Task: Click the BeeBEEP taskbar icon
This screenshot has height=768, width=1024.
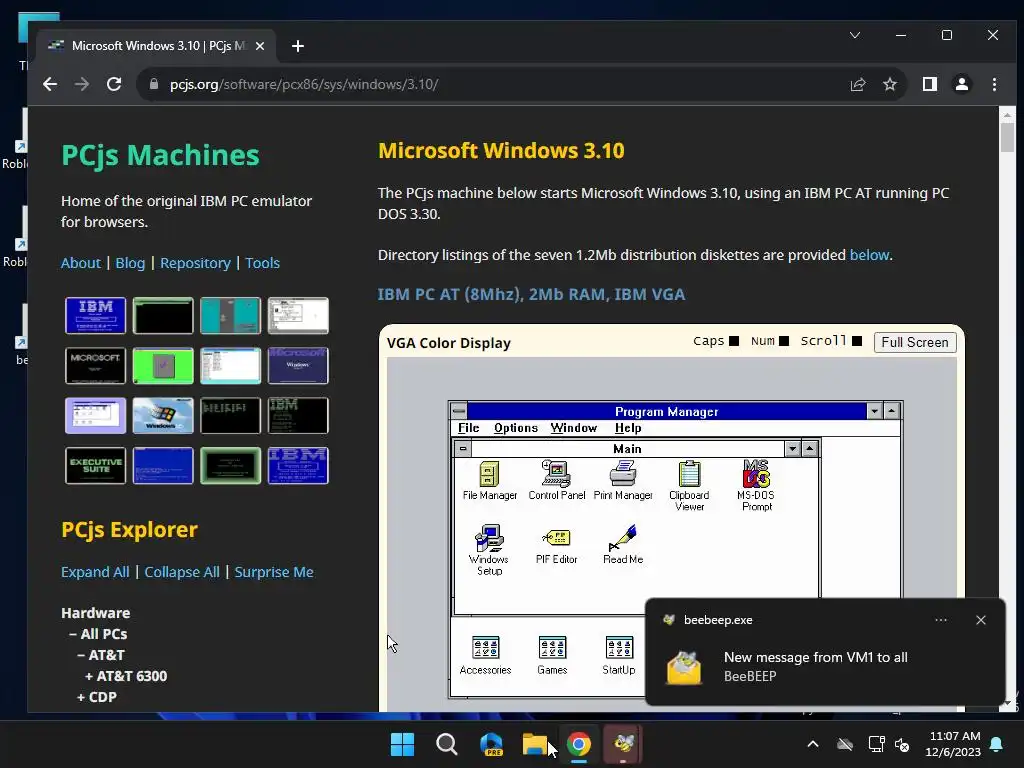Action: tap(623, 744)
